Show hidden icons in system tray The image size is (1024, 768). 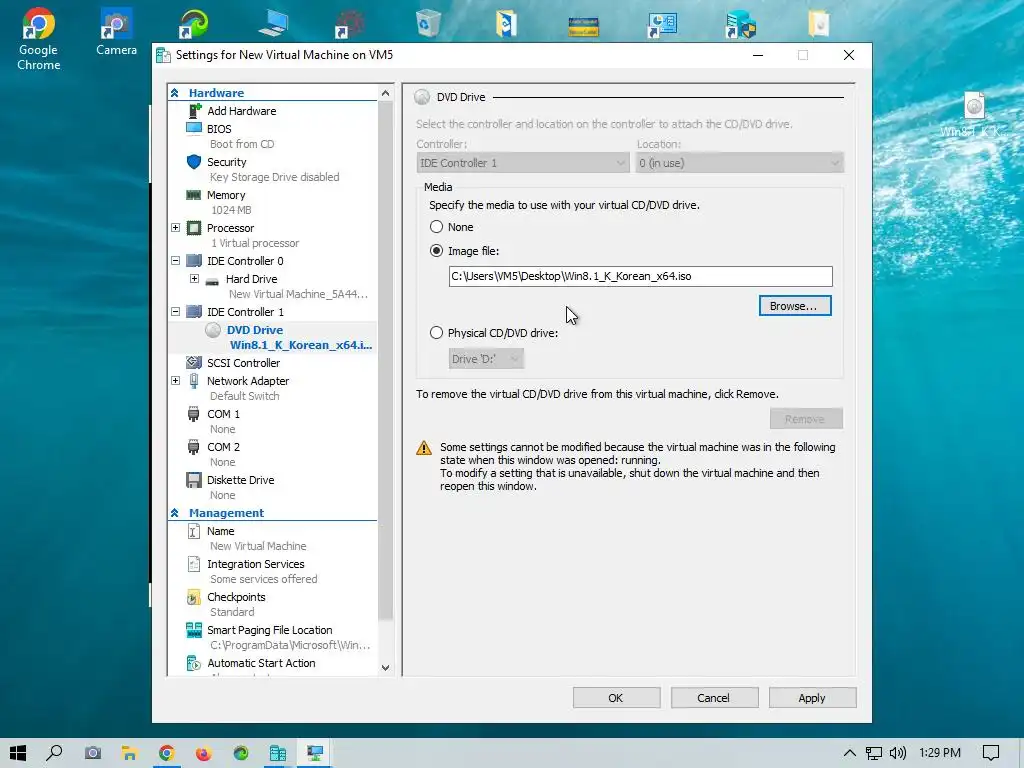point(849,753)
